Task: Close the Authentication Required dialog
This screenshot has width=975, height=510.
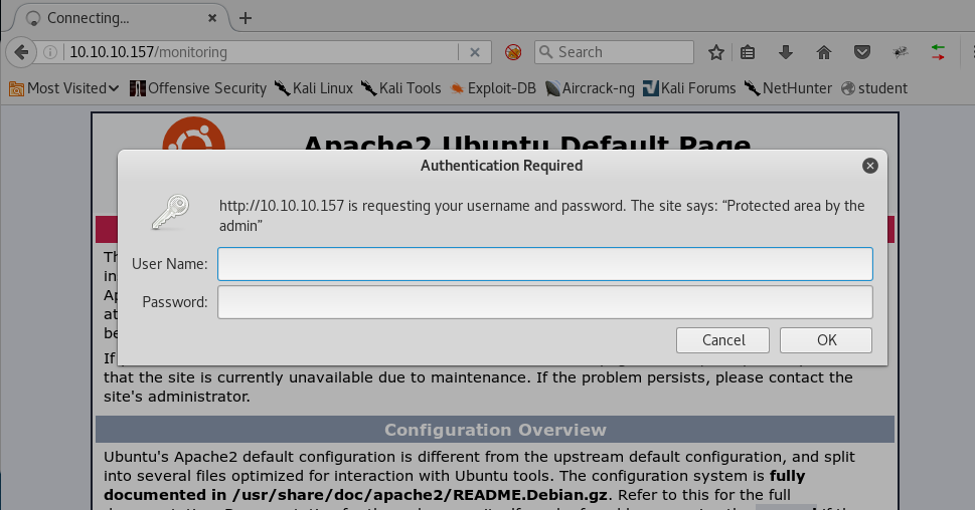Action: coord(870,165)
